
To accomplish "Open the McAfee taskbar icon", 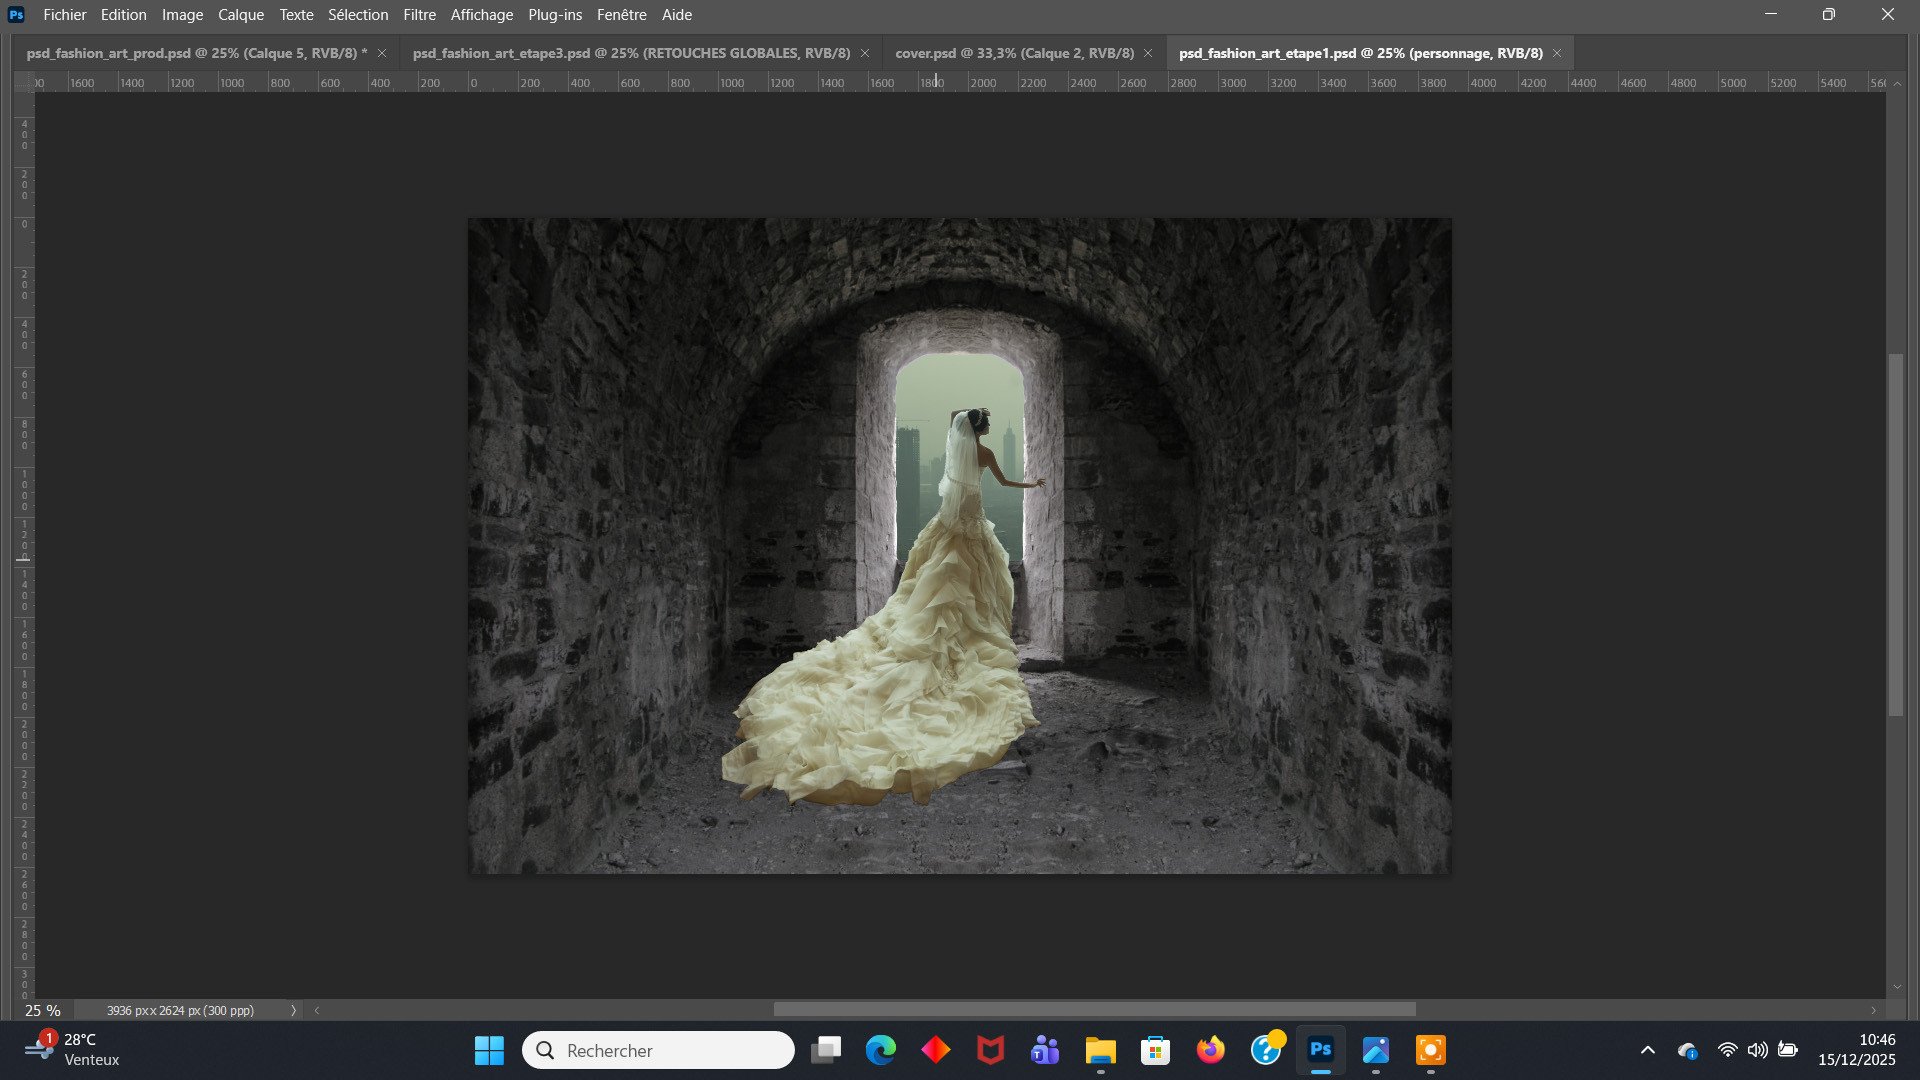I will coord(990,1050).
